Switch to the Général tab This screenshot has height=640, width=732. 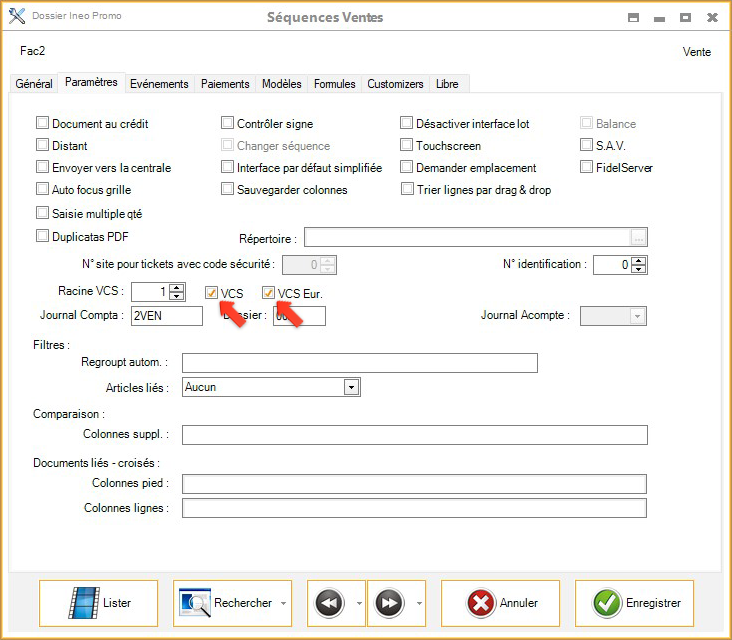34,84
